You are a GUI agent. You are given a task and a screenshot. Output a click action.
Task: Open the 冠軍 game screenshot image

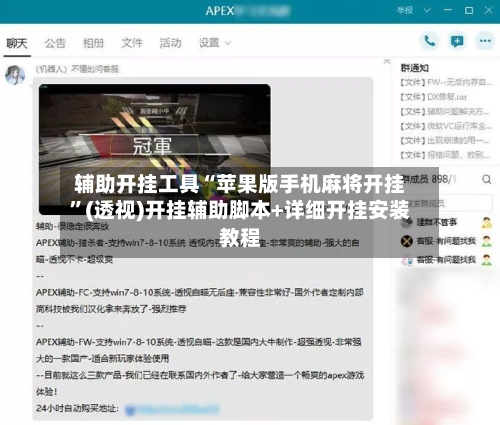tap(155, 149)
